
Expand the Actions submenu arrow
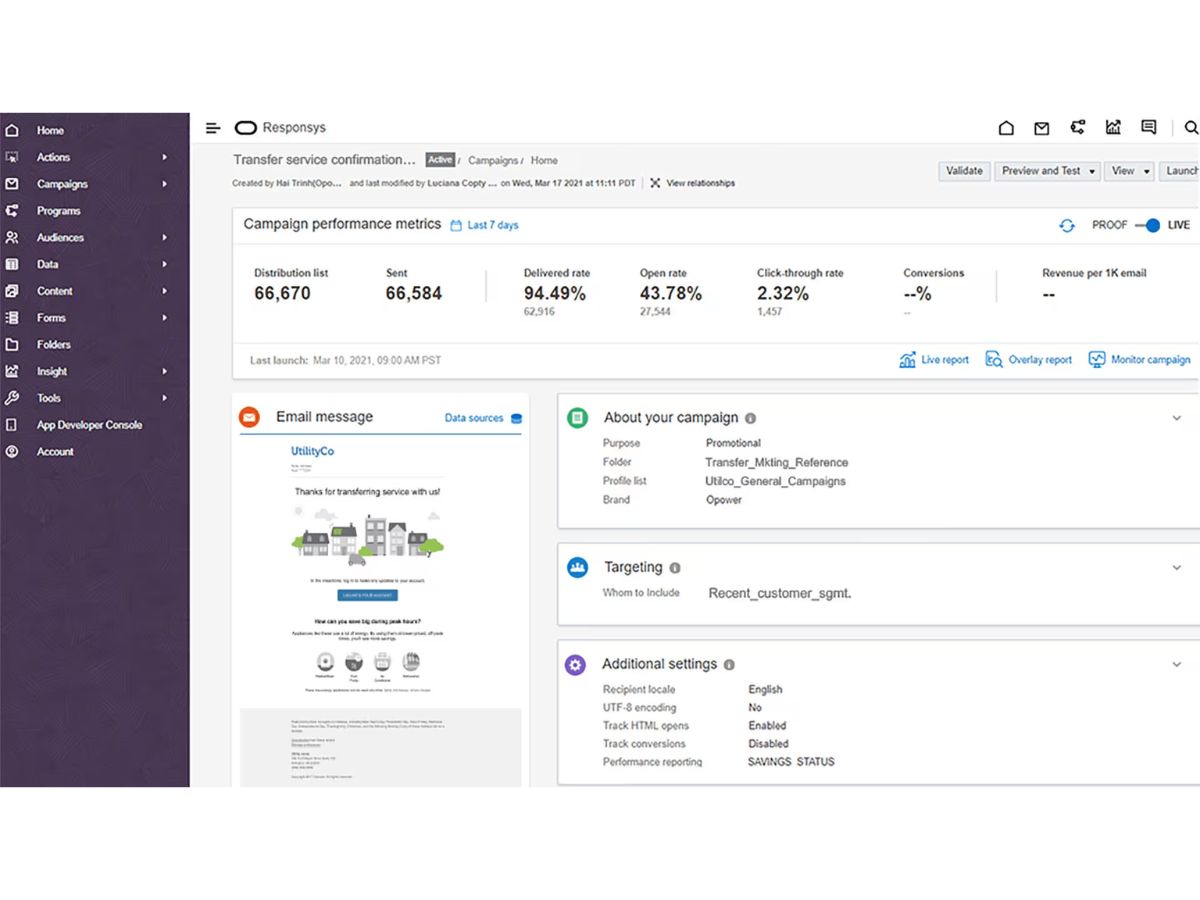[x=165, y=157]
